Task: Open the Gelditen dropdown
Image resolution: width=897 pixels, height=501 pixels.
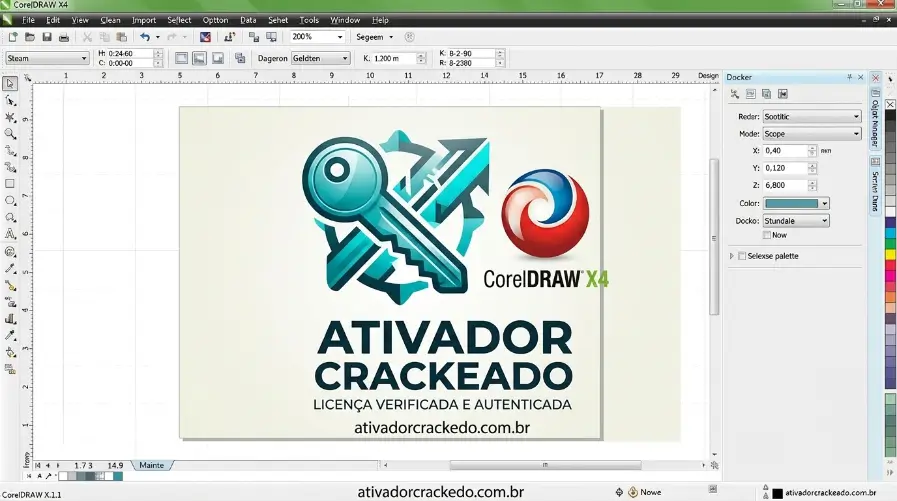Action: [x=320, y=58]
